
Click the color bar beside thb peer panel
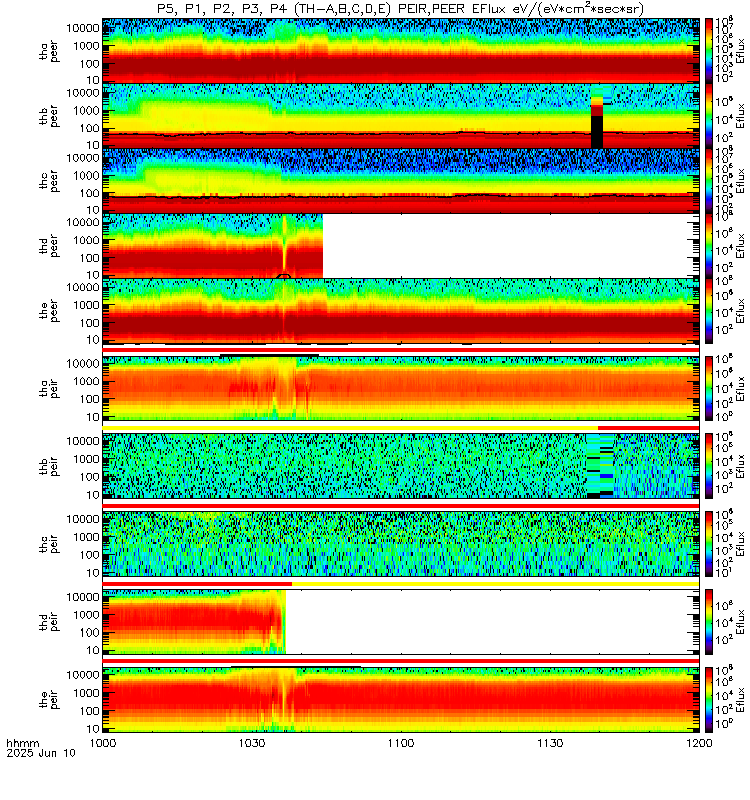pyautogui.click(x=709, y=116)
